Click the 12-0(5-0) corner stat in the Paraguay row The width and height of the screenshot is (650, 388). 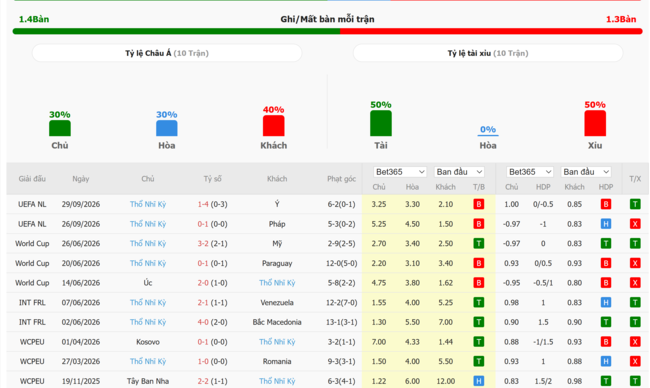pyautogui.click(x=342, y=263)
